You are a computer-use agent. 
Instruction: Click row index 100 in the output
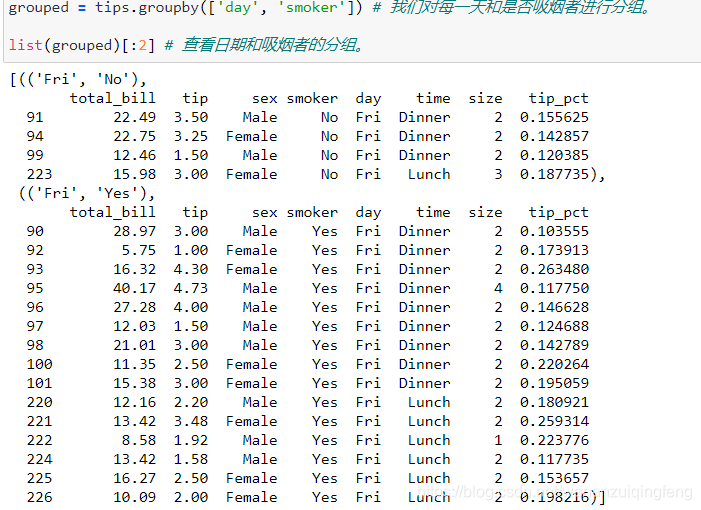pos(39,364)
